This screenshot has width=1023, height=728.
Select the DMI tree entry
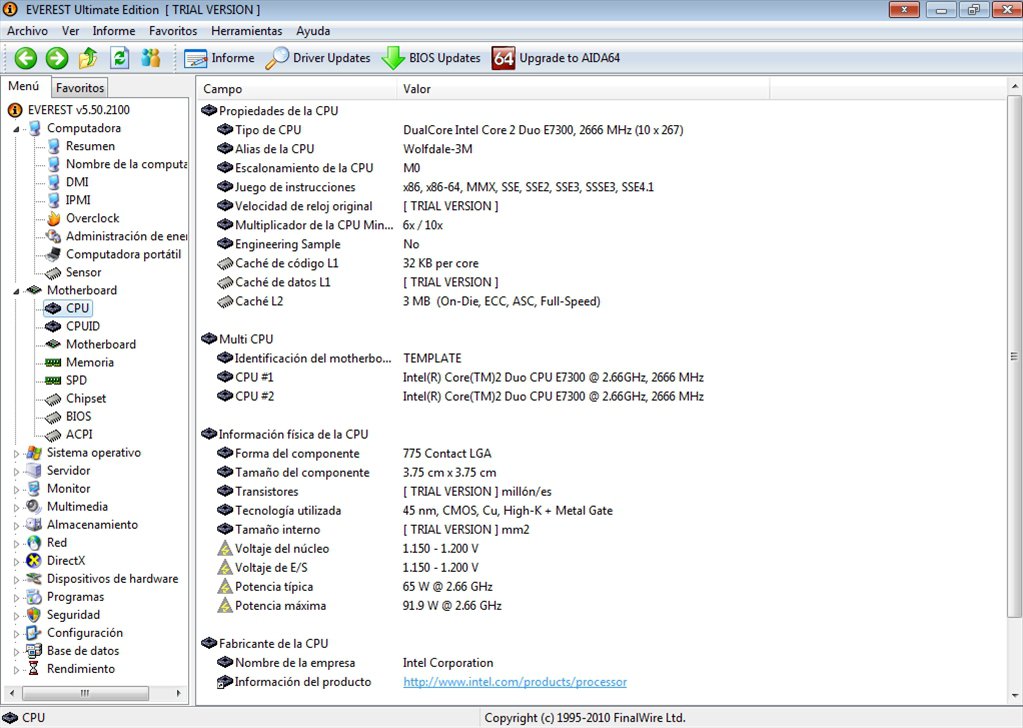(77, 182)
